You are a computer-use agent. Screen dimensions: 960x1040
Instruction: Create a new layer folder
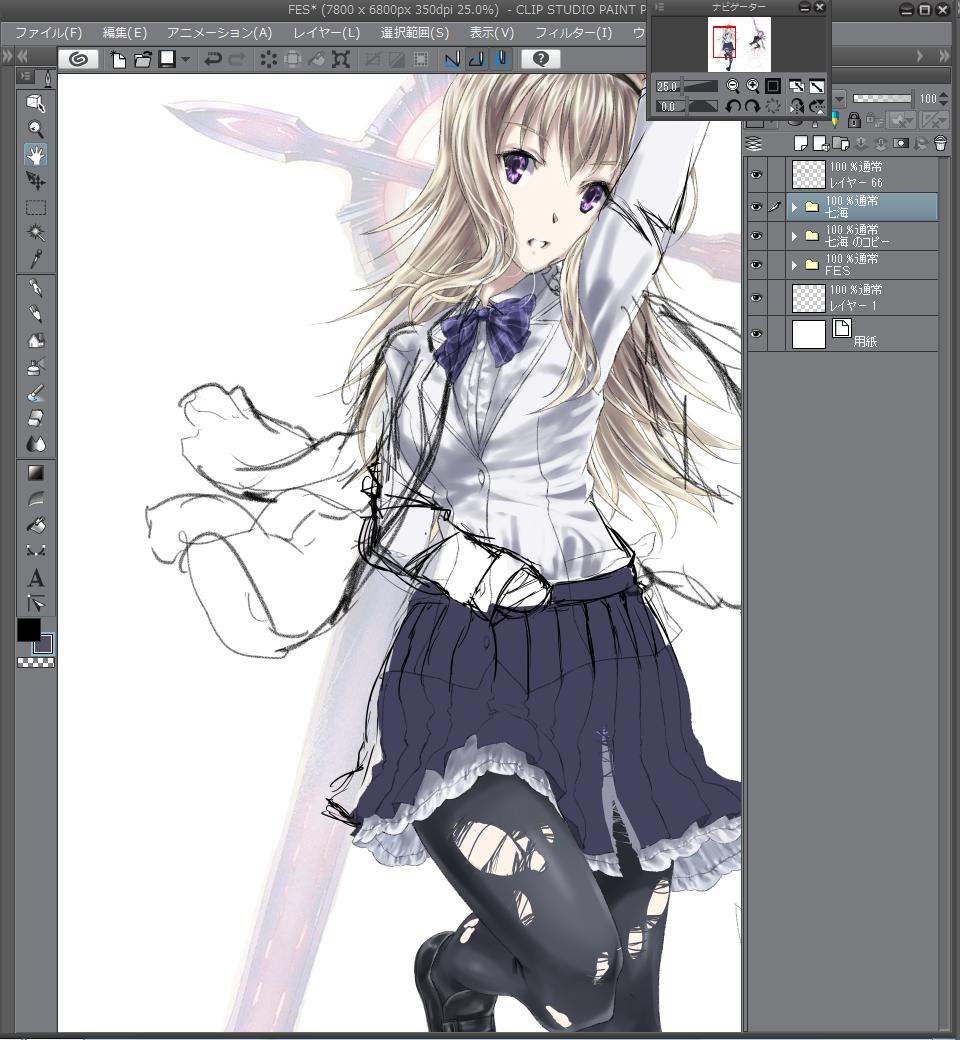point(841,143)
